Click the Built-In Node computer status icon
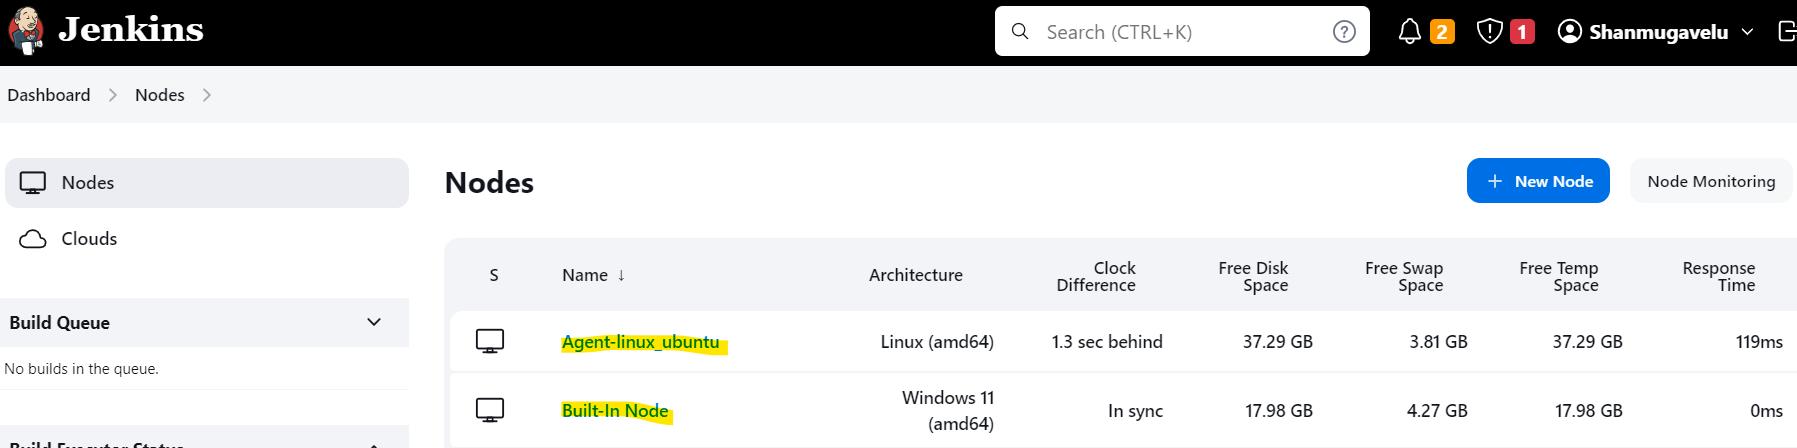Image resolution: width=1797 pixels, height=448 pixels. tap(490, 410)
